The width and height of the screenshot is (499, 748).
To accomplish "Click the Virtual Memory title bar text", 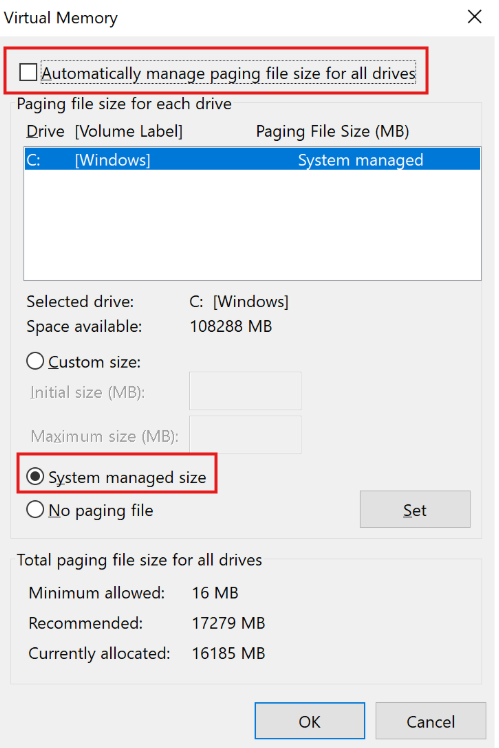I will [x=61, y=18].
